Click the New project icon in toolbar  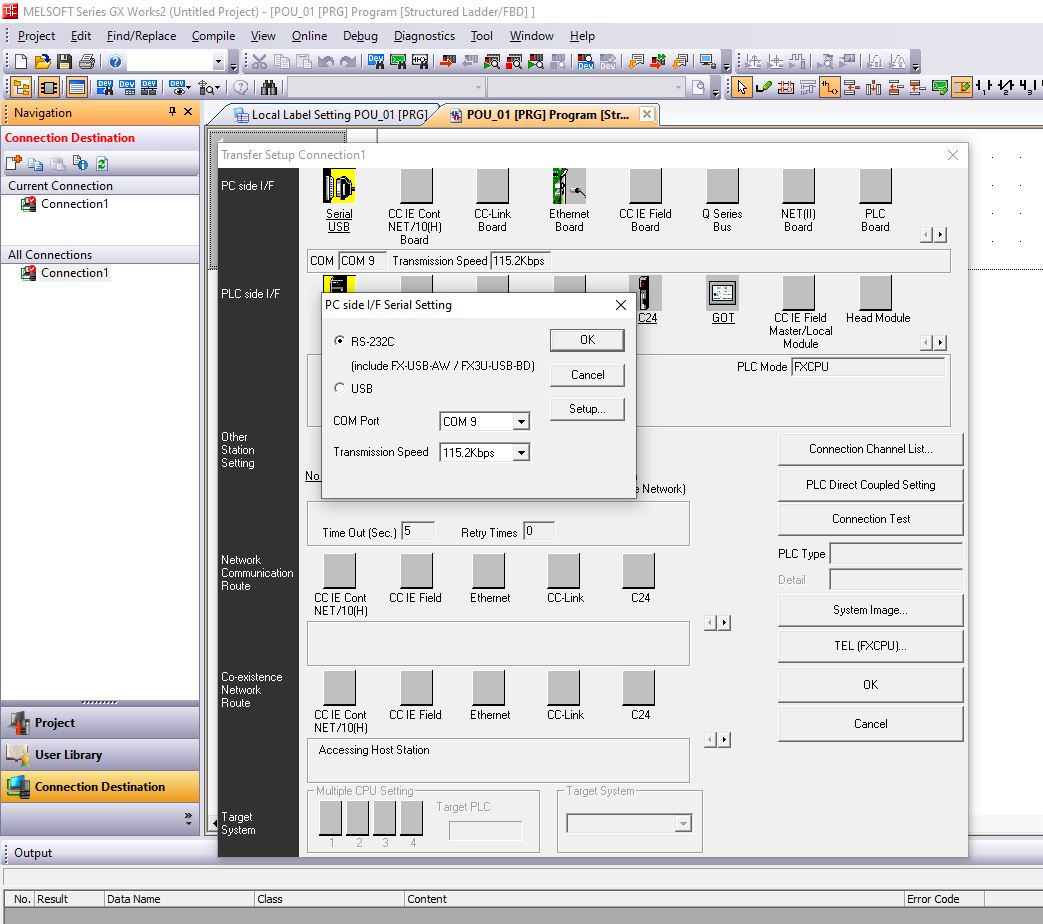coord(21,62)
